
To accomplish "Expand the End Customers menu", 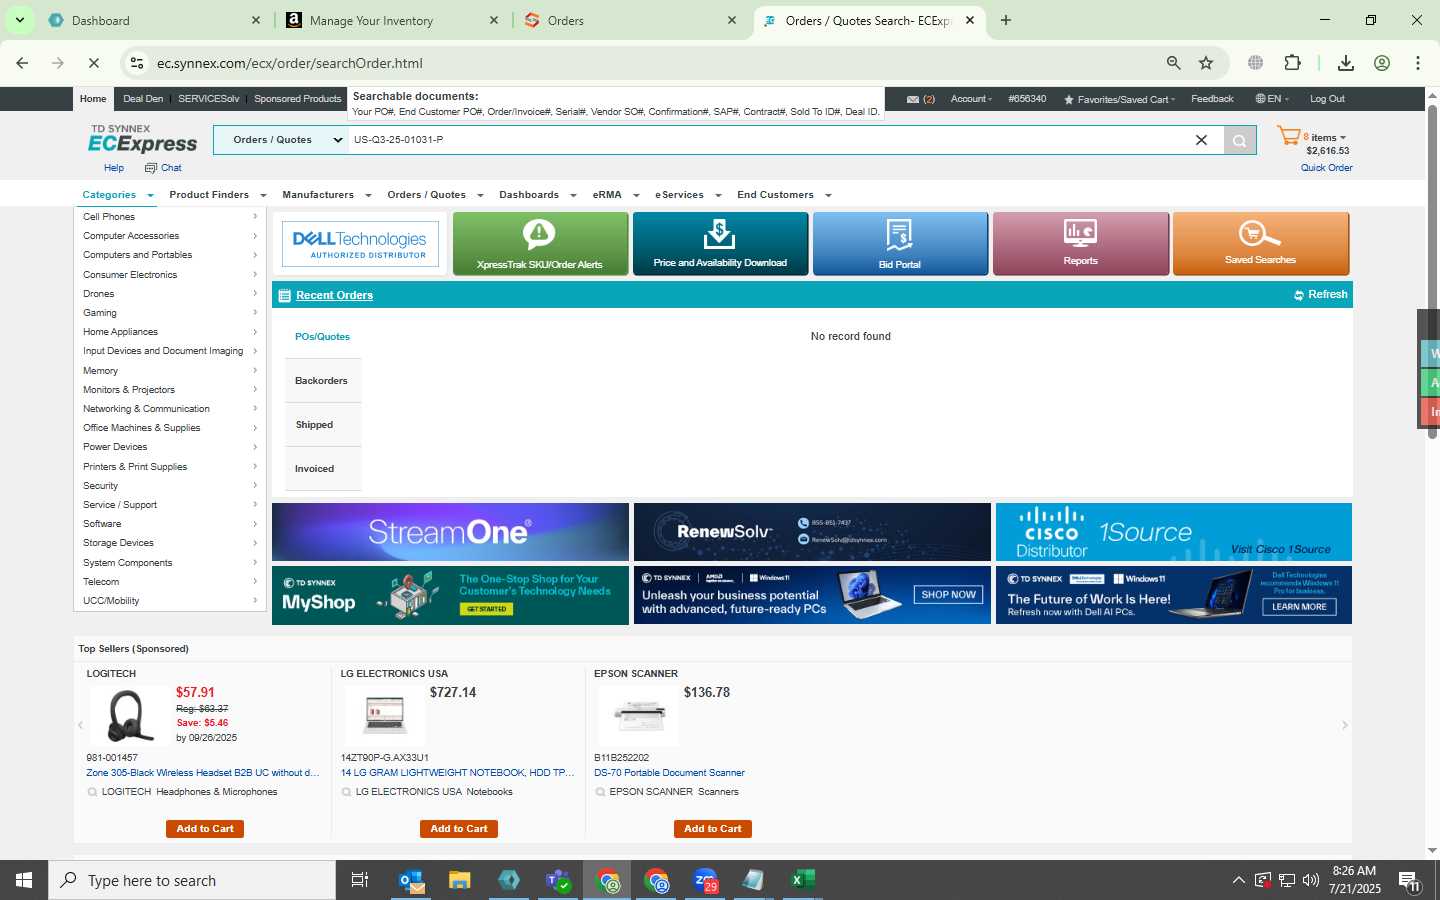I will [785, 195].
